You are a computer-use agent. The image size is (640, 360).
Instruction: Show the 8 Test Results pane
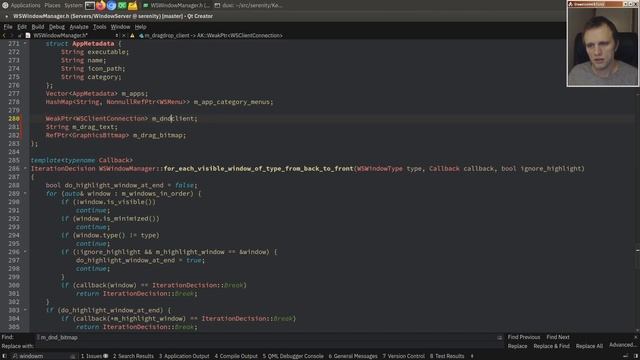[447, 356]
